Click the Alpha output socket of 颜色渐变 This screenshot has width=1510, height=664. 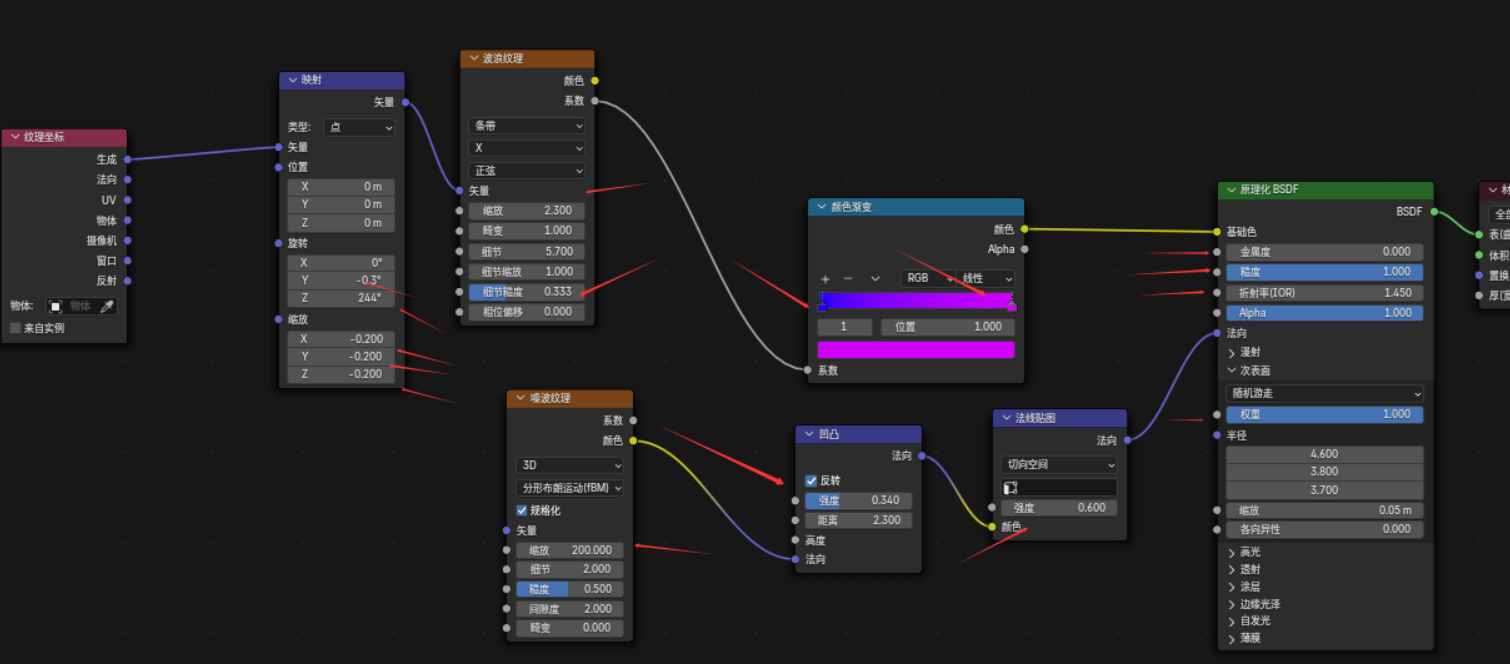[x=1024, y=249]
